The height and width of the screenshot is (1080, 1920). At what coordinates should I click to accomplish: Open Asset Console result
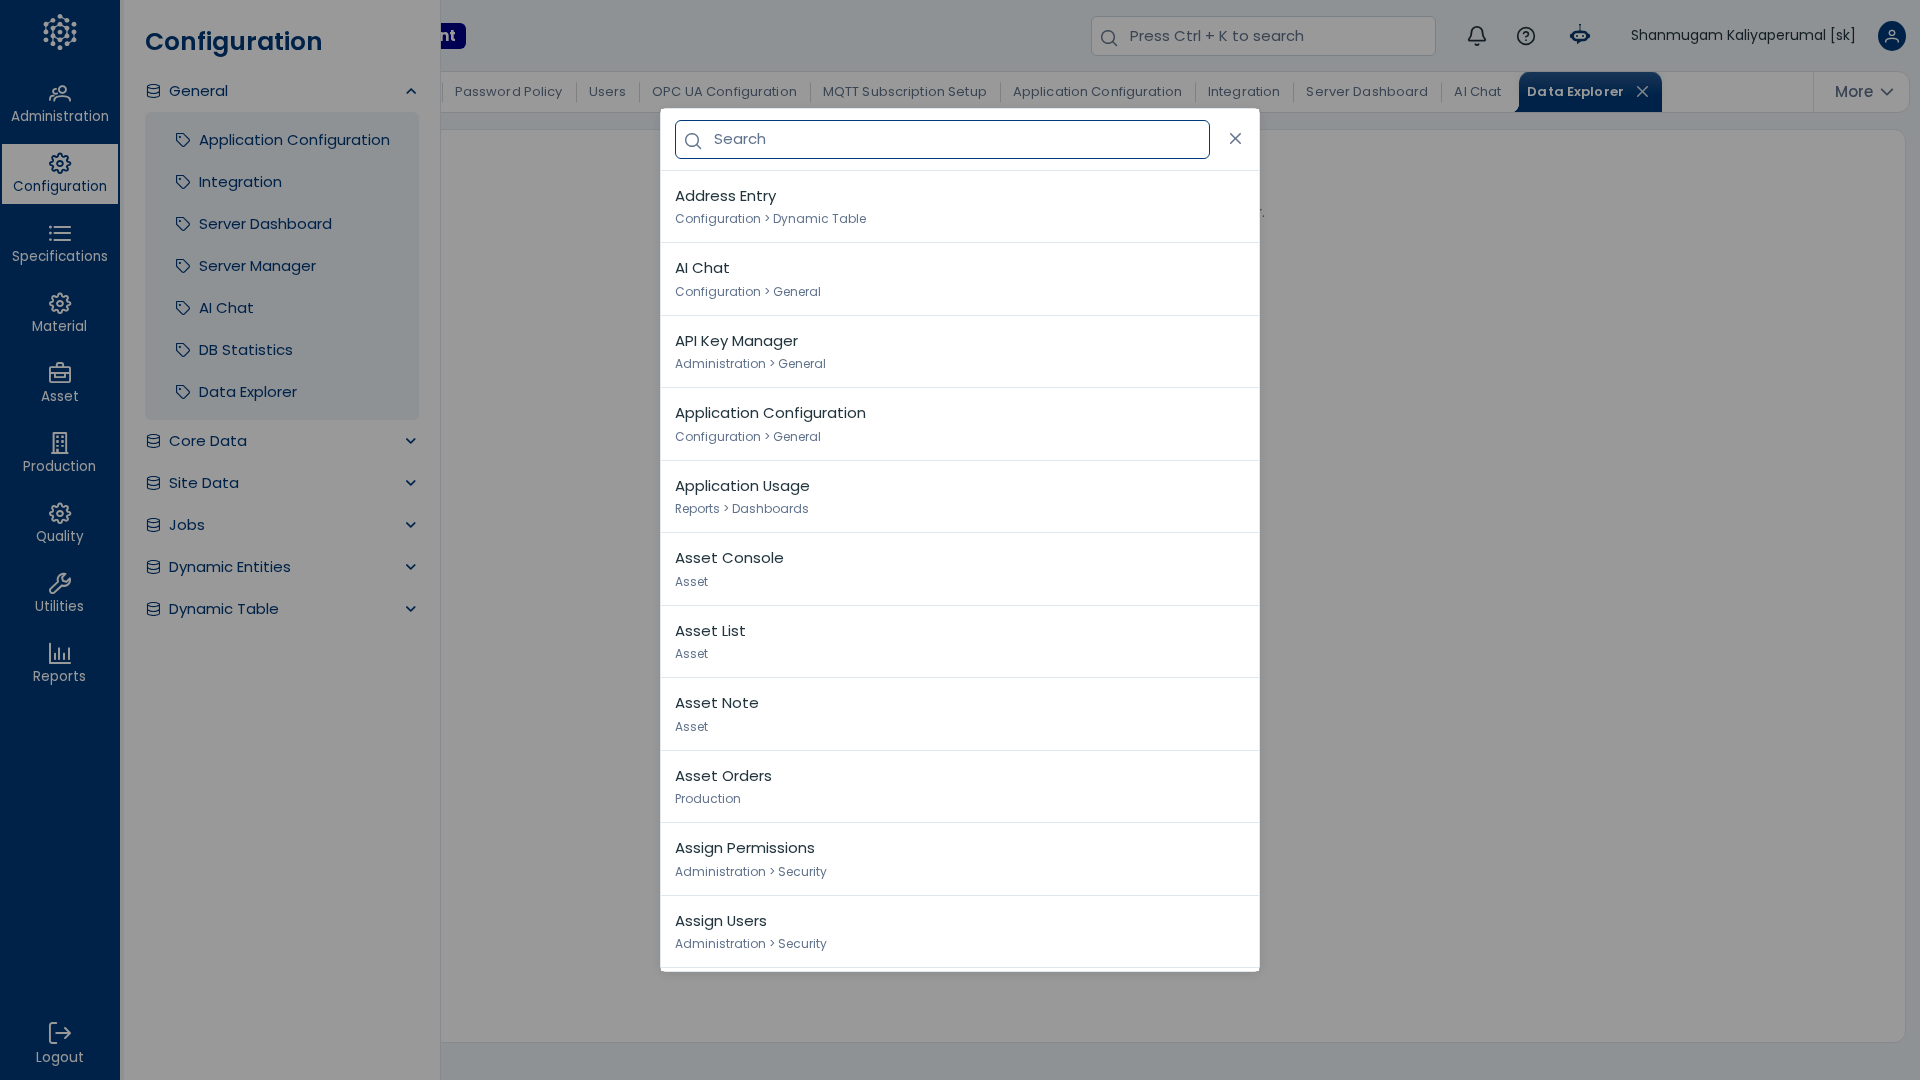[x=960, y=570]
